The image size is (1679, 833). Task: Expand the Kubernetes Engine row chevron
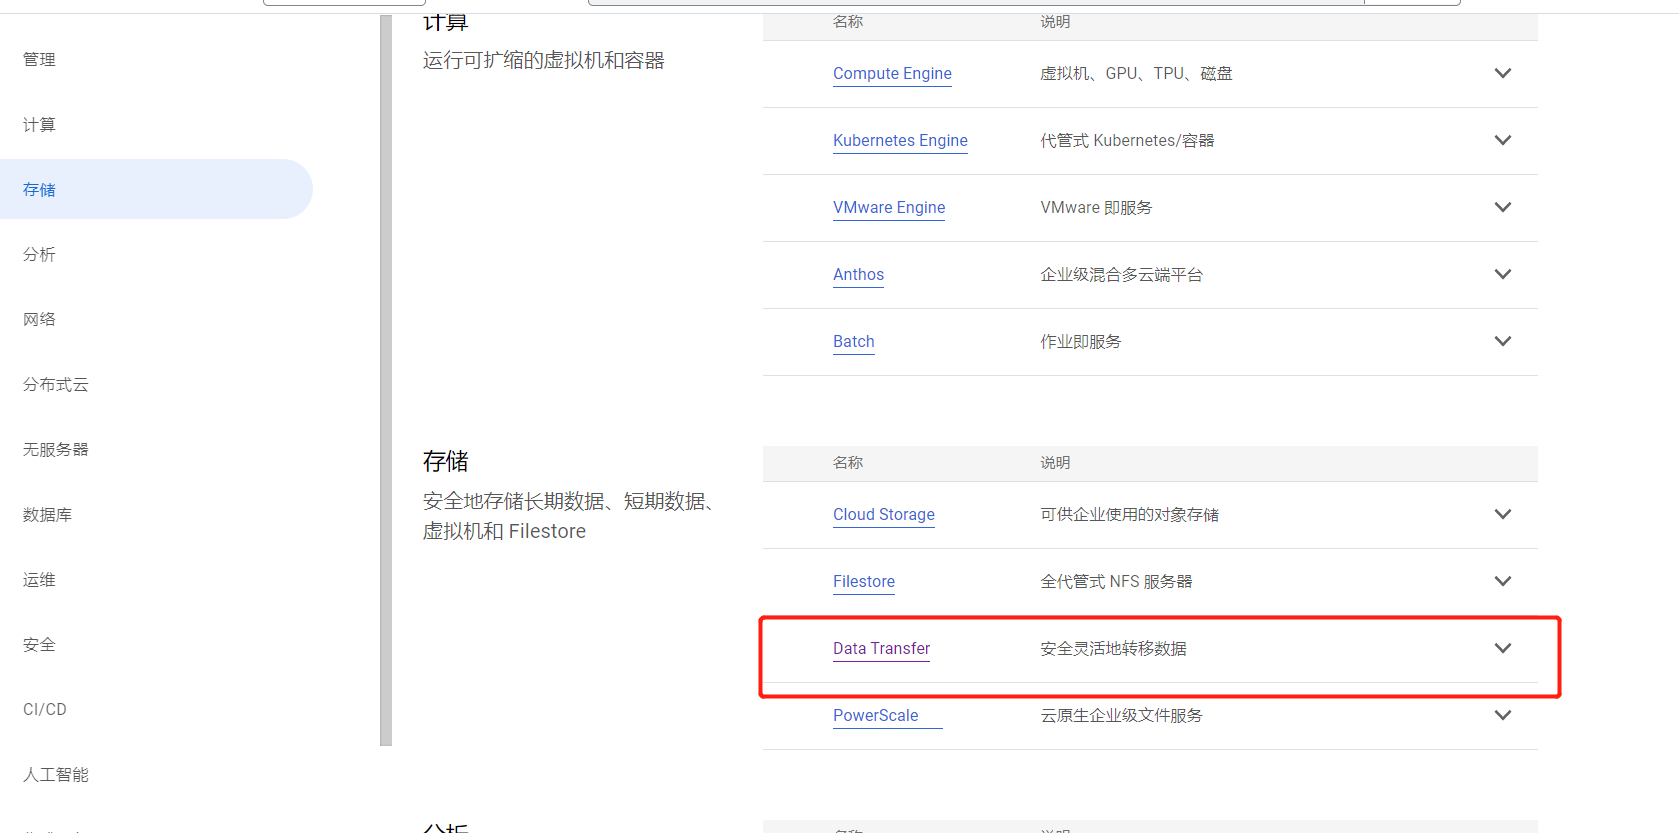coord(1502,140)
